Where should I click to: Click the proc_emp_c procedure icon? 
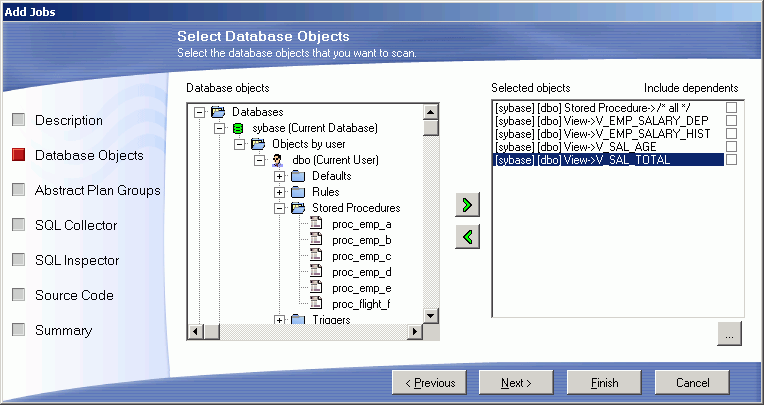pos(317,256)
